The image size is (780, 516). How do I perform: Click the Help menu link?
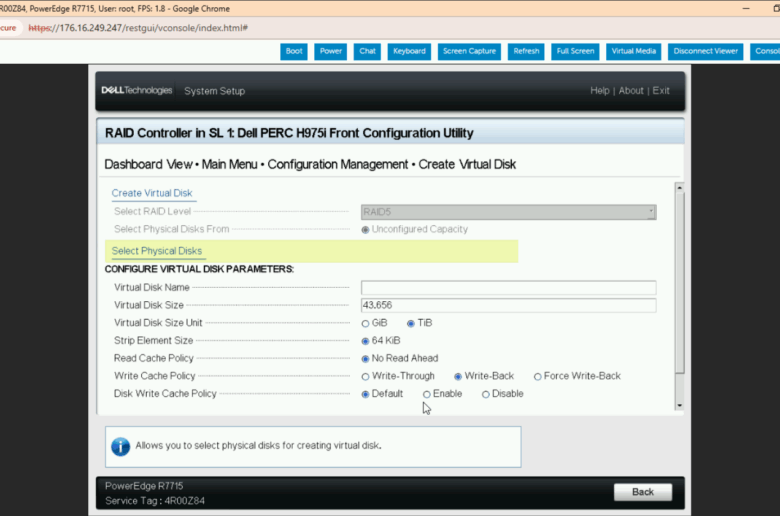599,90
